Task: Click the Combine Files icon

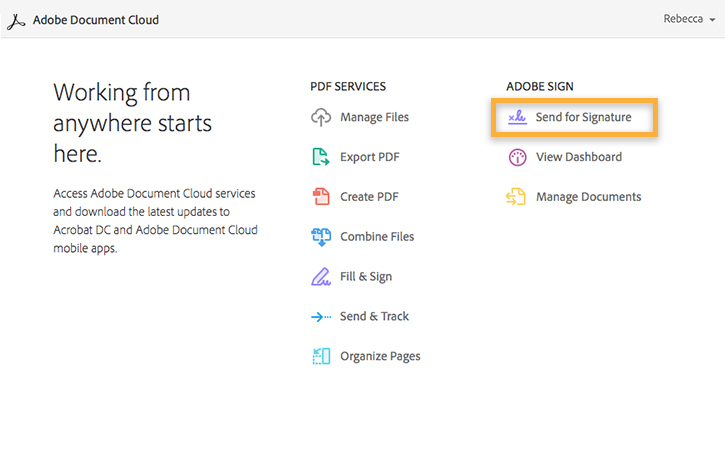Action: click(321, 237)
